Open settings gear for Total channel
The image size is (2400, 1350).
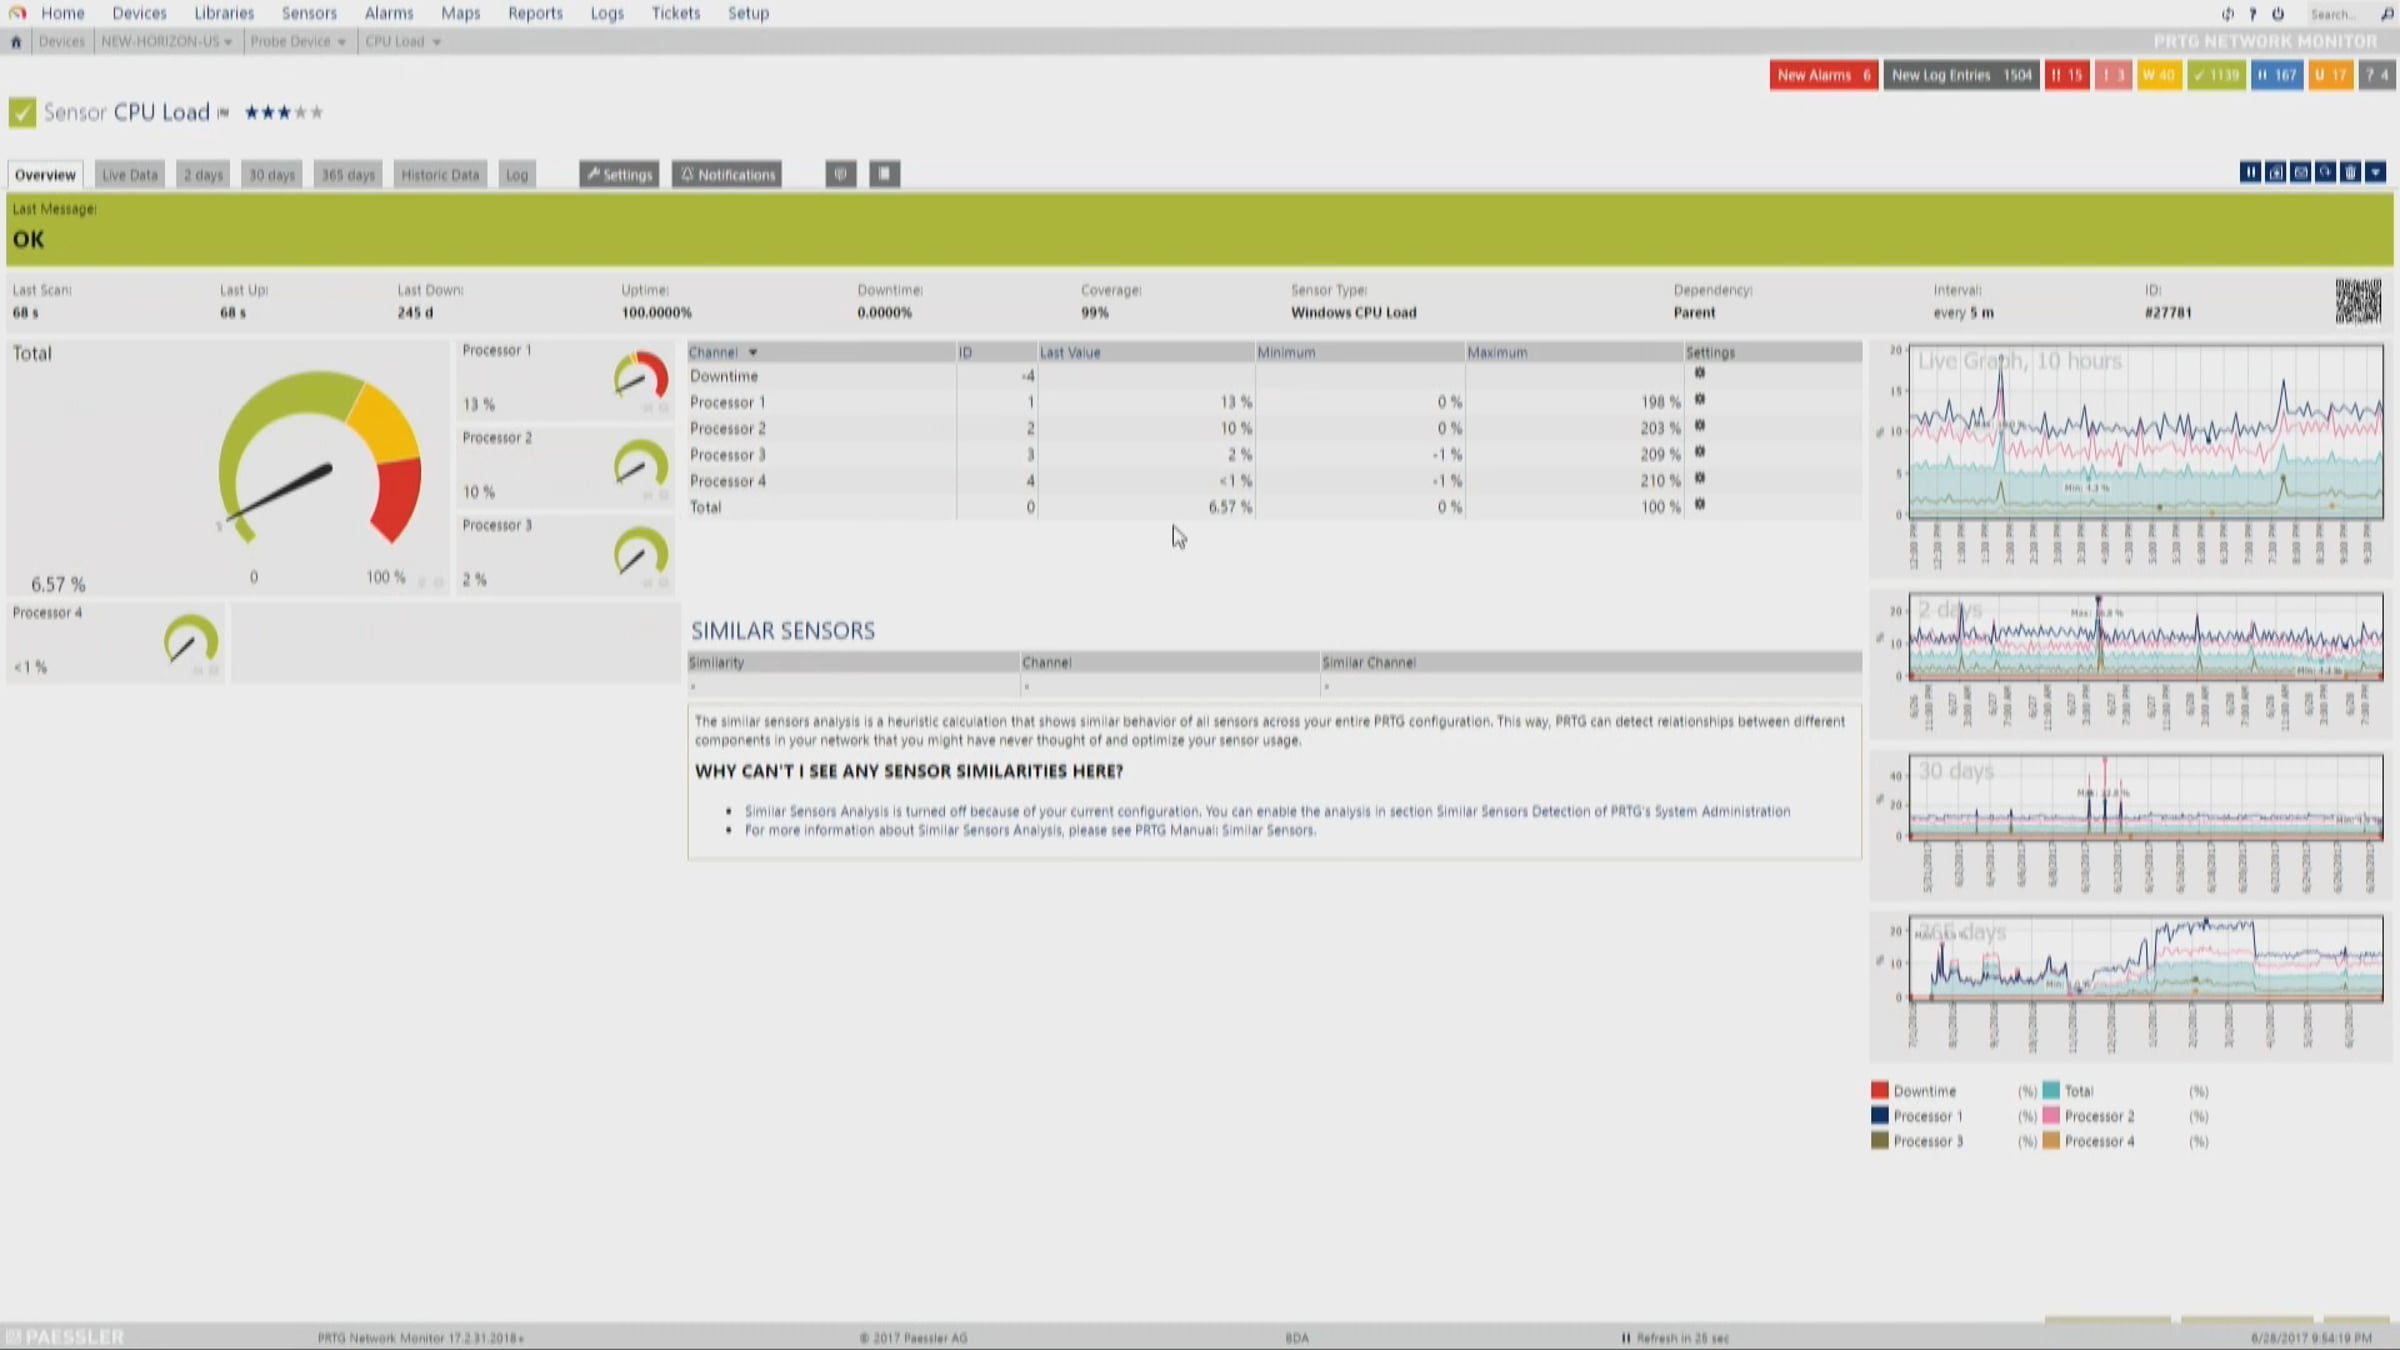1699,505
